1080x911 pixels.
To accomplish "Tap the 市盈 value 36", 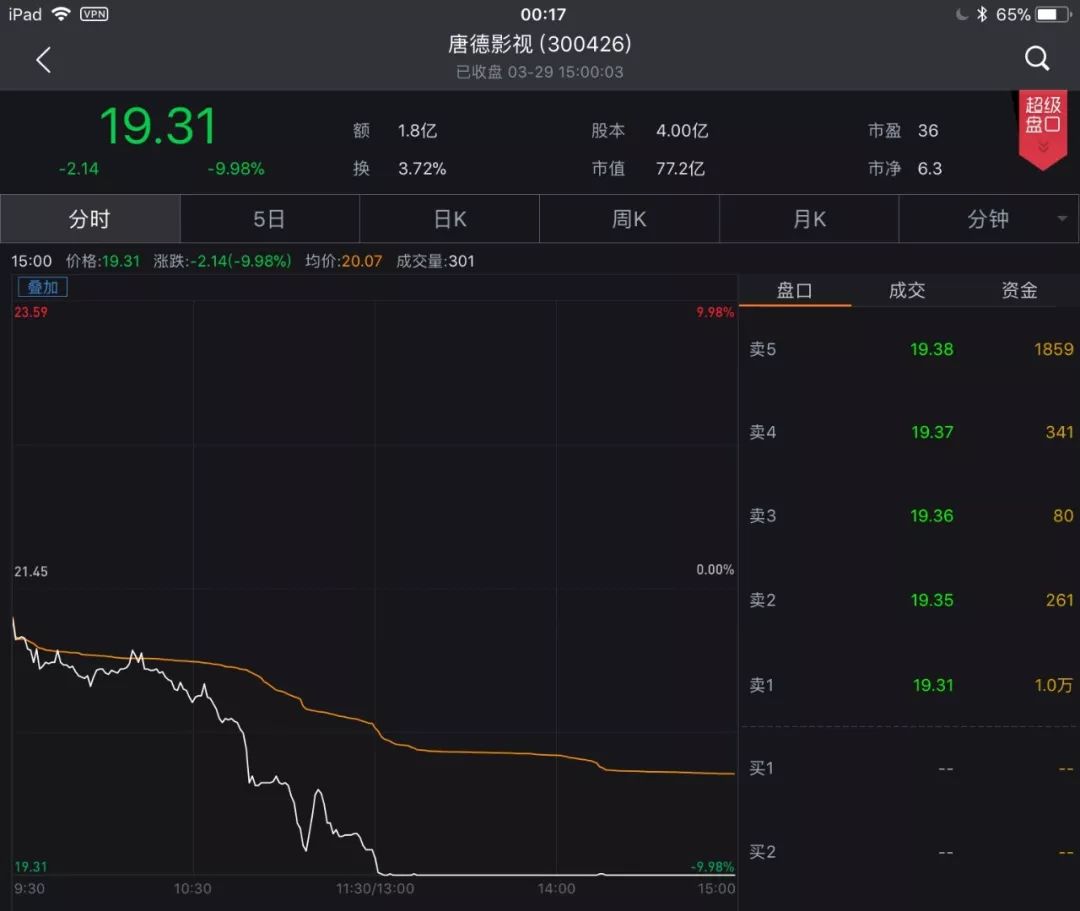I will pos(928,131).
